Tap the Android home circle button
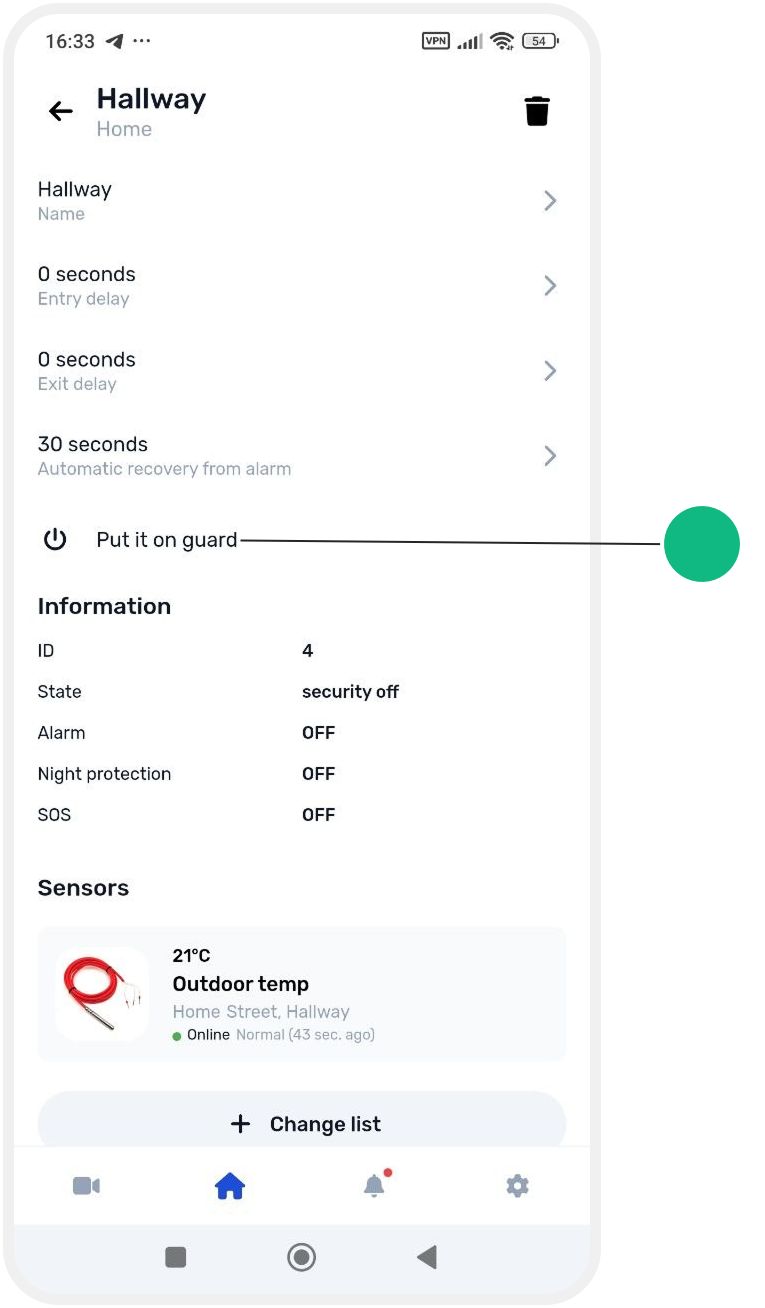This screenshot has width=765, height=1308. [301, 1257]
